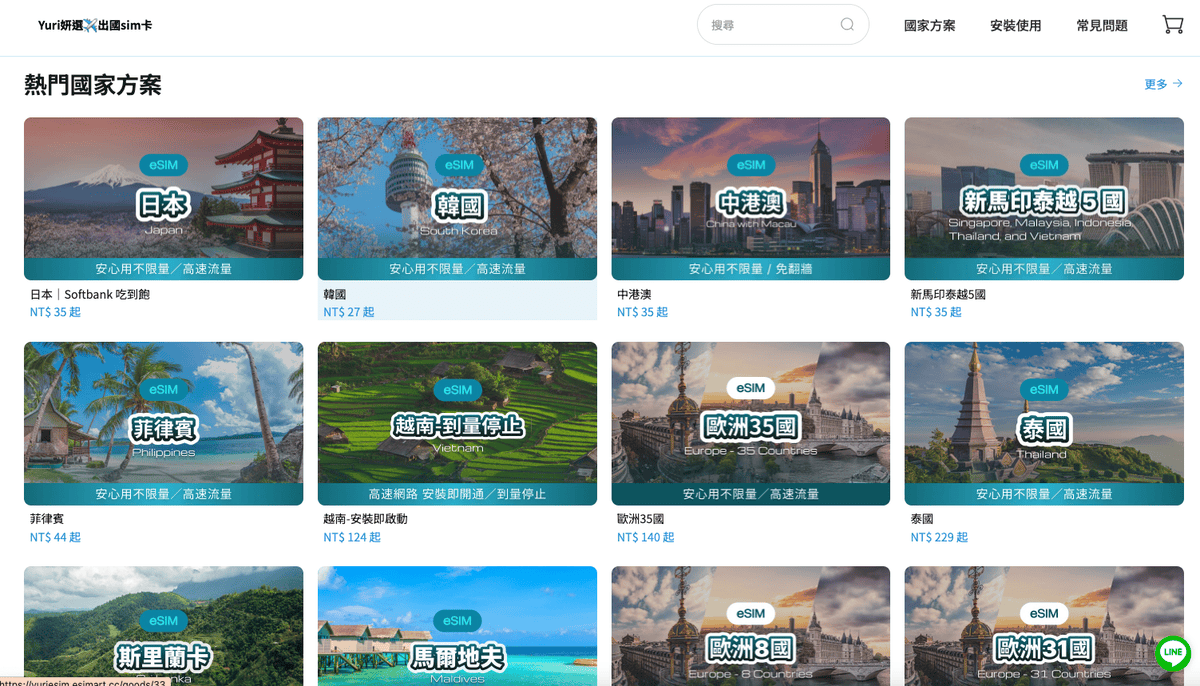Open the 國家方案 menu item

pyautogui.click(x=928, y=25)
